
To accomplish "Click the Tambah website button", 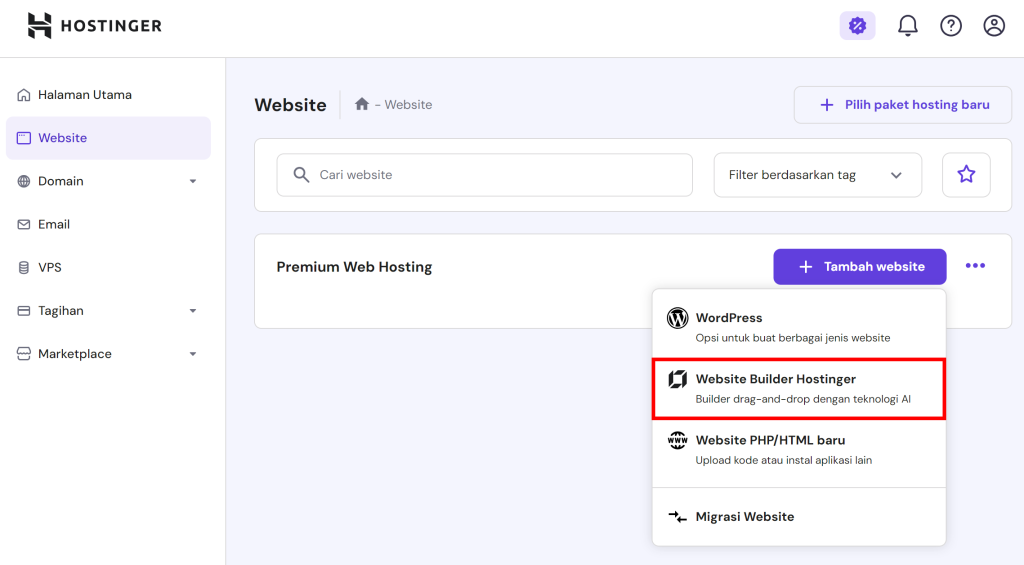I will pyautogui.click(x=859, y=267).
